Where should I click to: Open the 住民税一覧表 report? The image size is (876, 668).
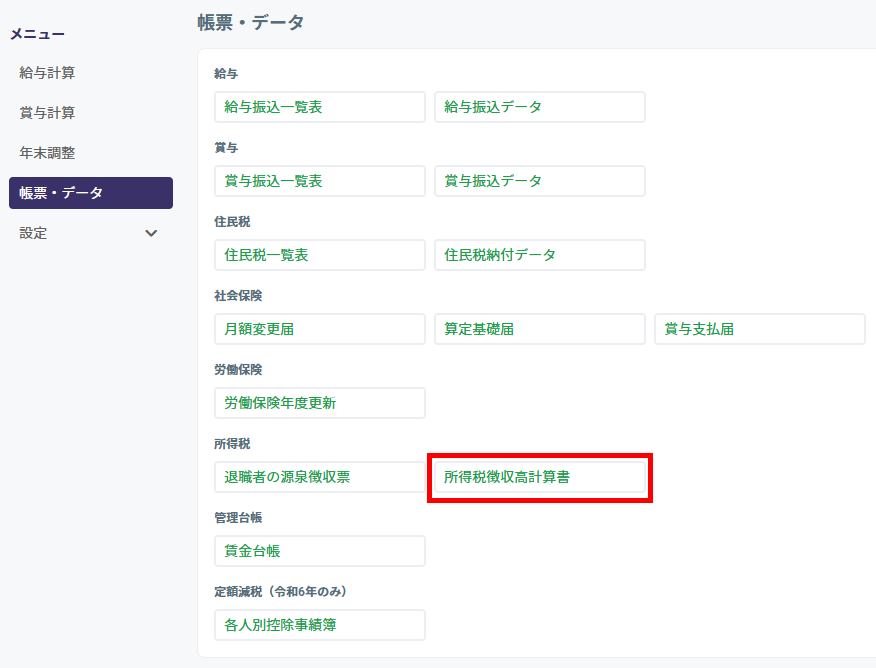click(319, 255)
